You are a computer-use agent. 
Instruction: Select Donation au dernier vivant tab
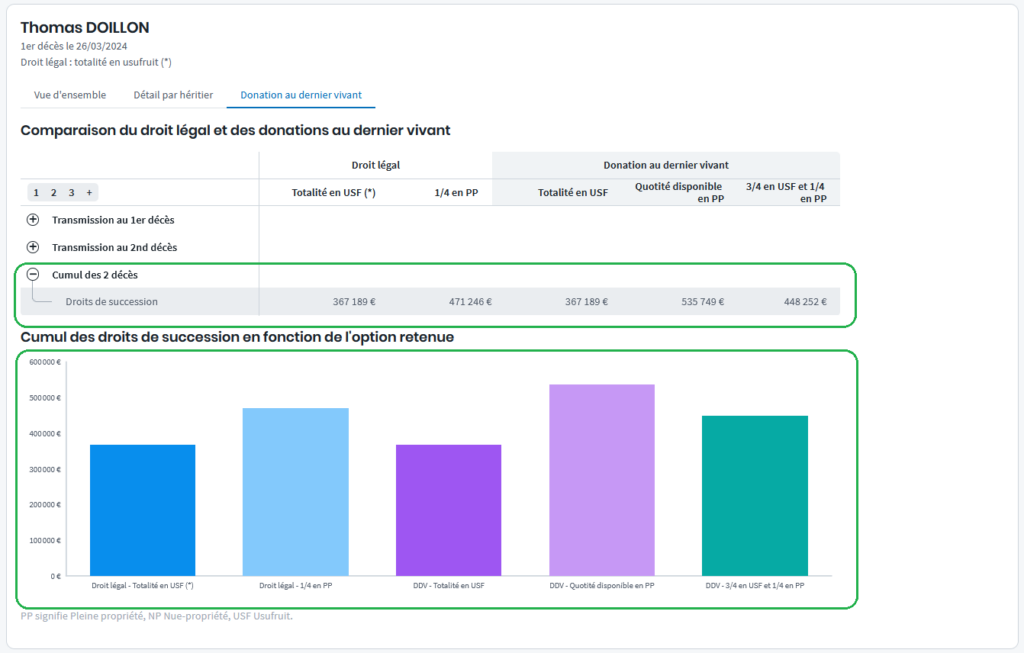[x=301, y=95]
